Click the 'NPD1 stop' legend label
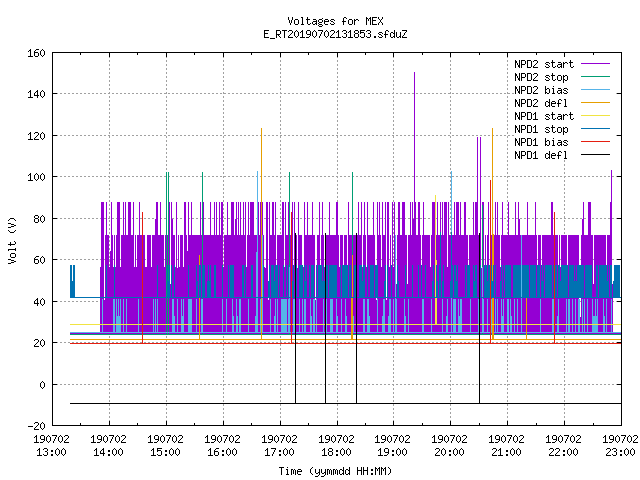Viewport: 640px width, 480px height. pos(541,129)
